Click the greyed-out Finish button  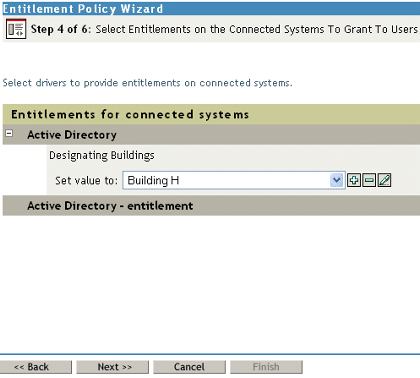266,367
